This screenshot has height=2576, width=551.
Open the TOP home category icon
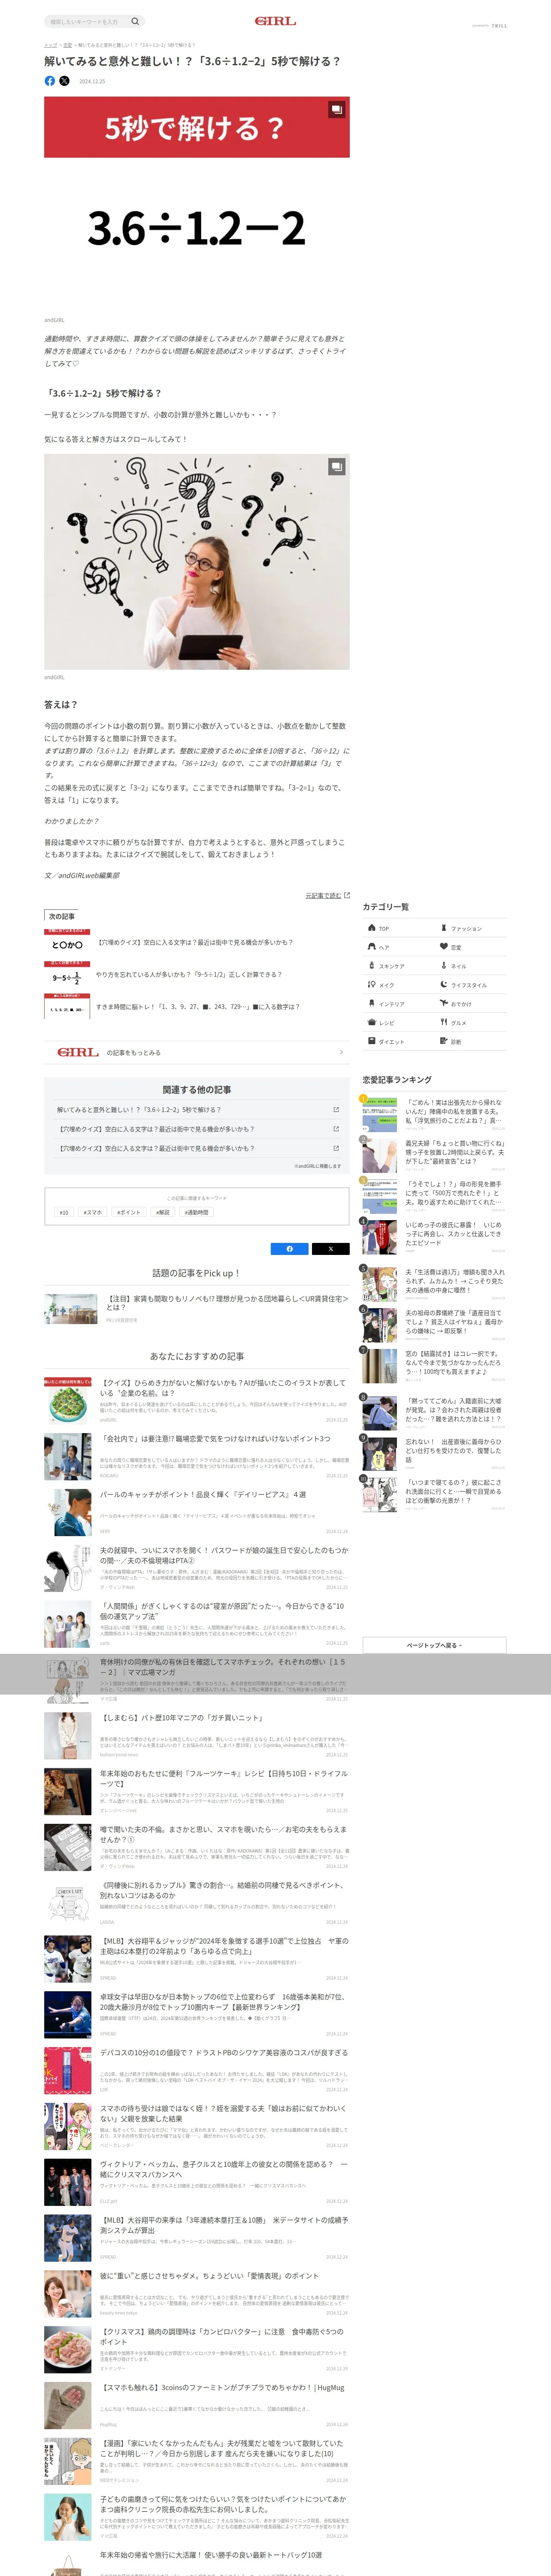pos(372,928)
